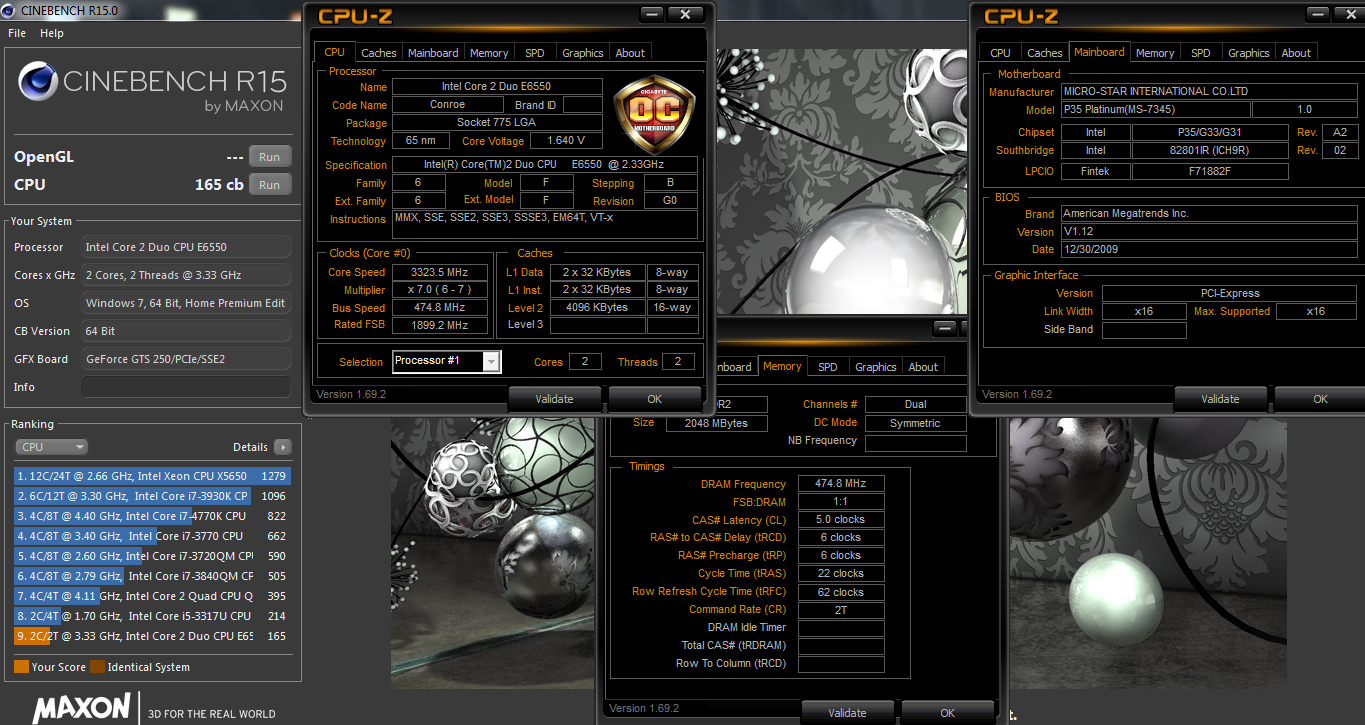Click the Multiplier x 7.0 value

click(x=439, y=290)
